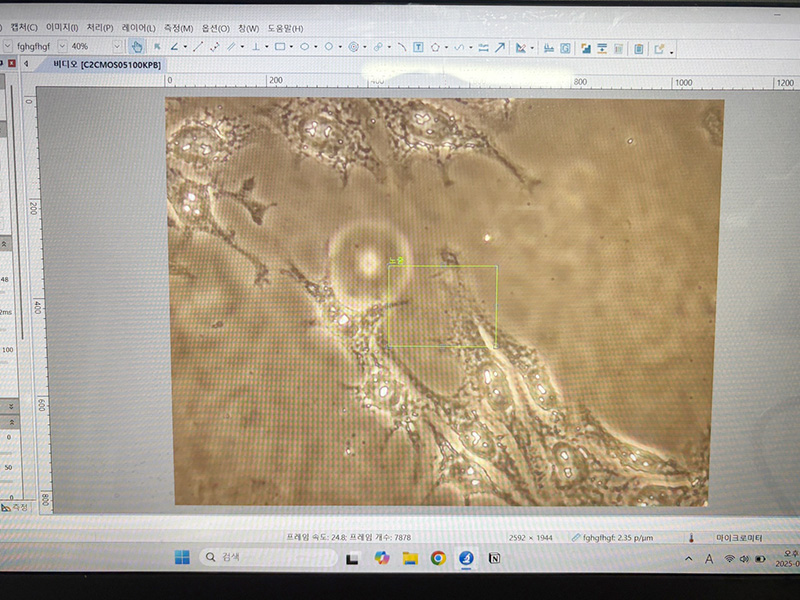Select the angle measurement tool
Viewport: 800px width, 600px height.
pyautogui.click(x=174, y=47)
